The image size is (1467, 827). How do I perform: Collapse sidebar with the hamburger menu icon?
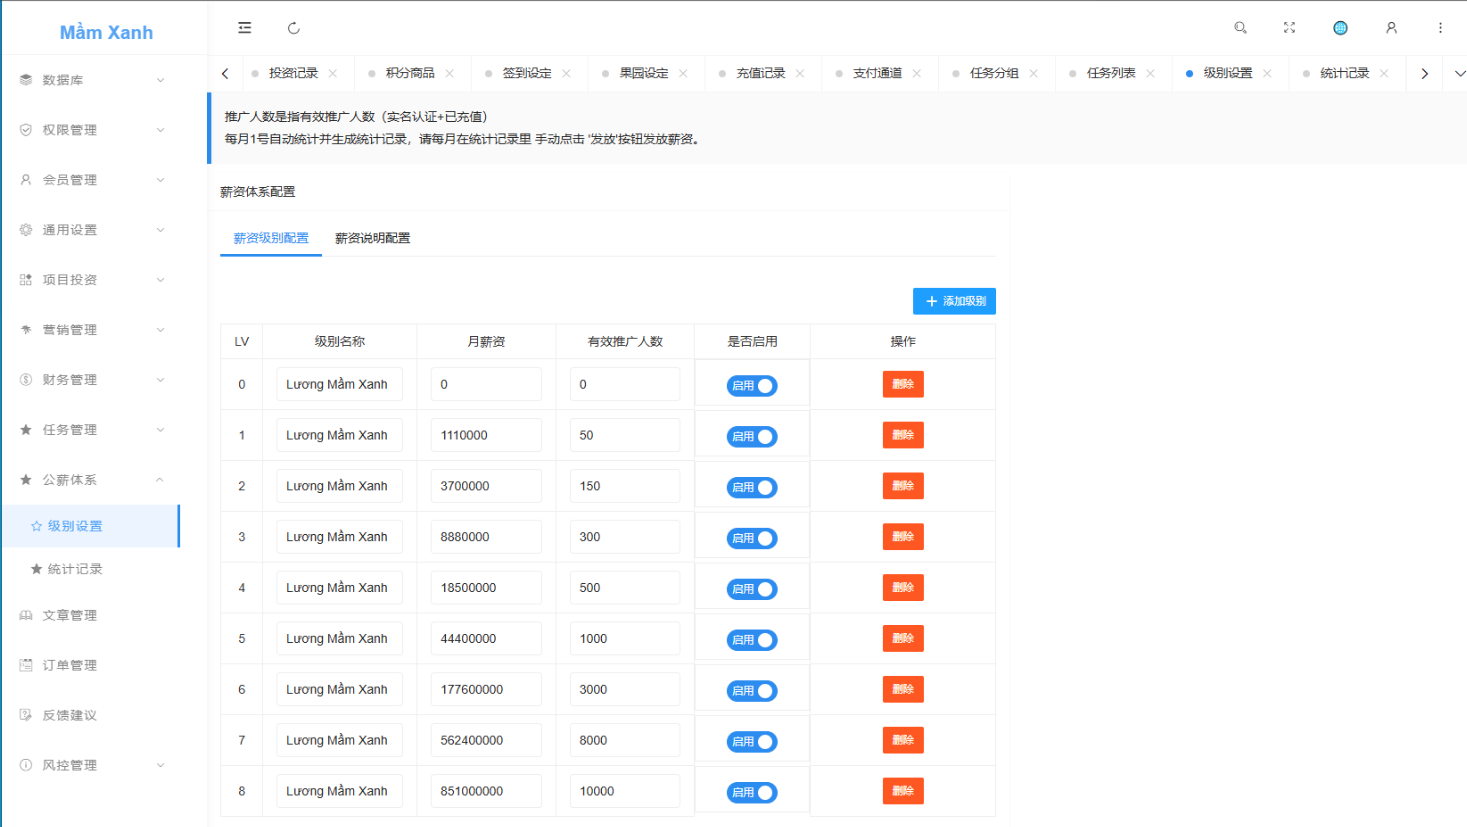point(245,28)
